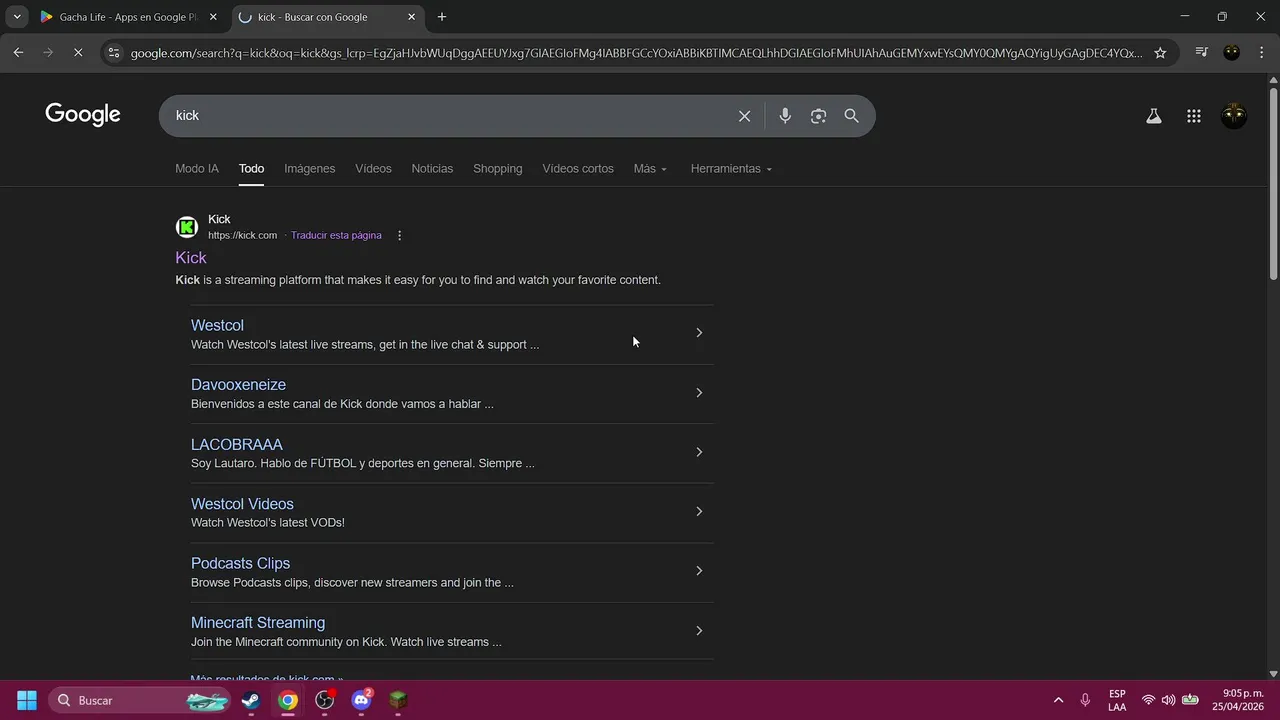
Task: Go back with browser back arrow
Action: [x=18, y=53]
